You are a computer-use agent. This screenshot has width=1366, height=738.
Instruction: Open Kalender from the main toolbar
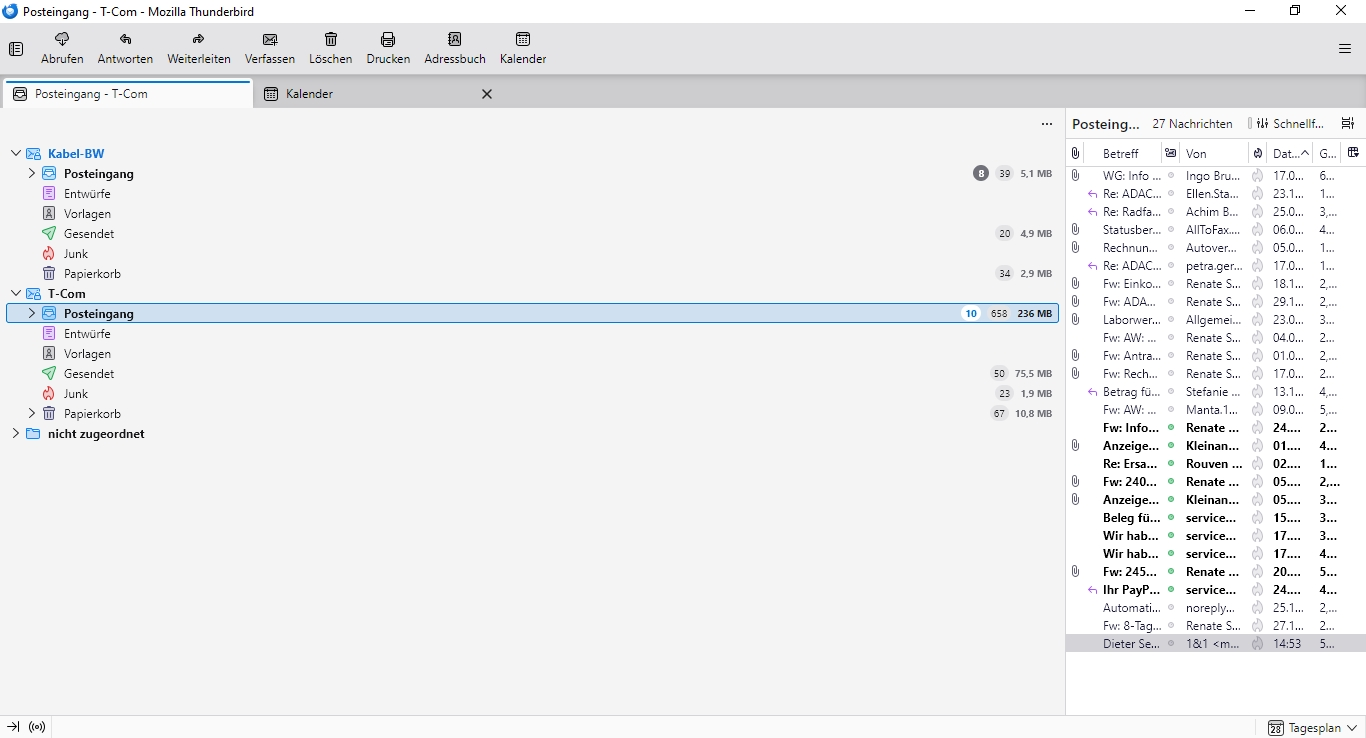(x=523, y=49)
